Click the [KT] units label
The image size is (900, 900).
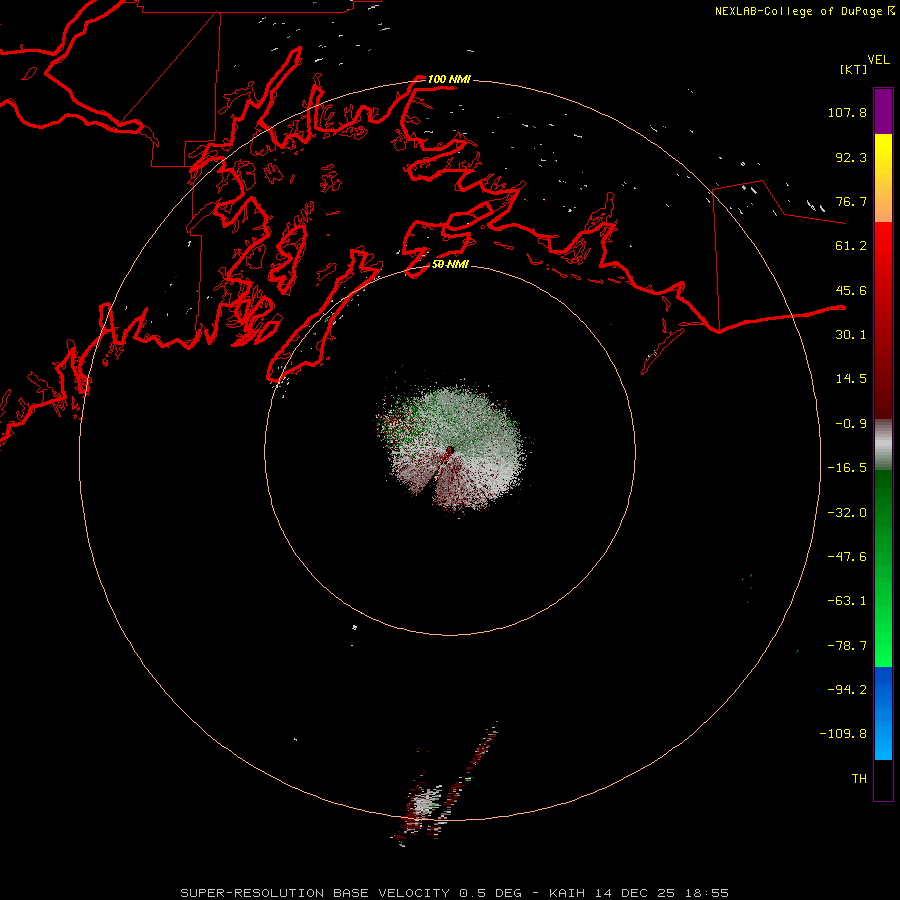click(x=853, y=69)
